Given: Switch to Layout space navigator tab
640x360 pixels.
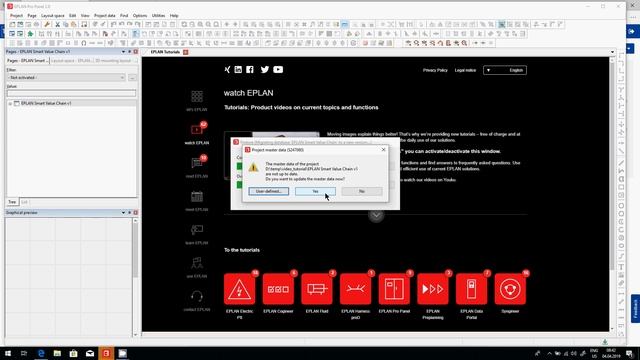Looking at the screenshot, I should [x=71, y=61].
